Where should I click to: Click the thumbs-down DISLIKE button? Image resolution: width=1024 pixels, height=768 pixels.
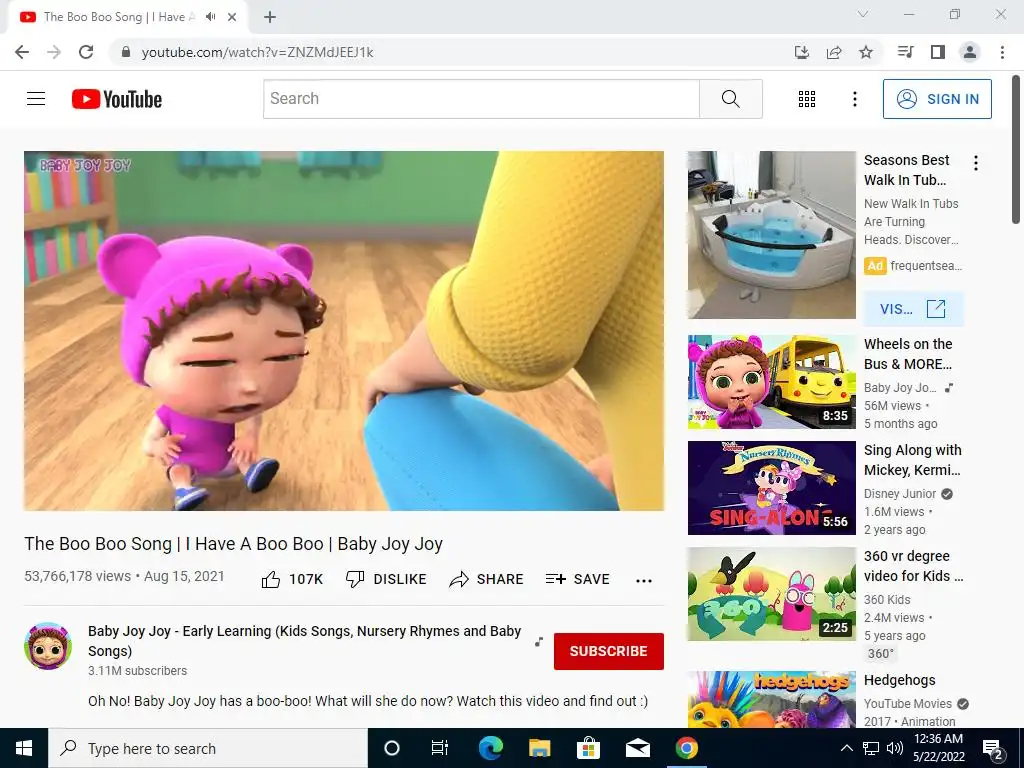pyautogui.click(x=386, y=579)
